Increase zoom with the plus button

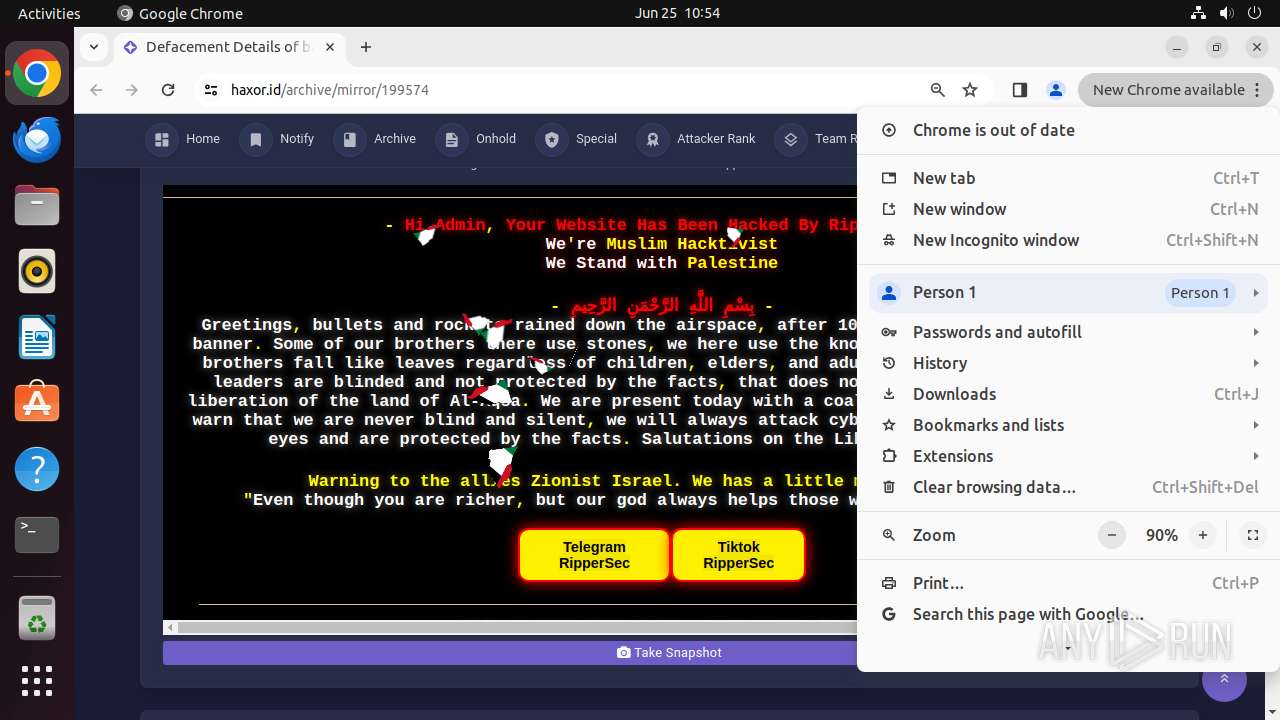pos(1203,535)
